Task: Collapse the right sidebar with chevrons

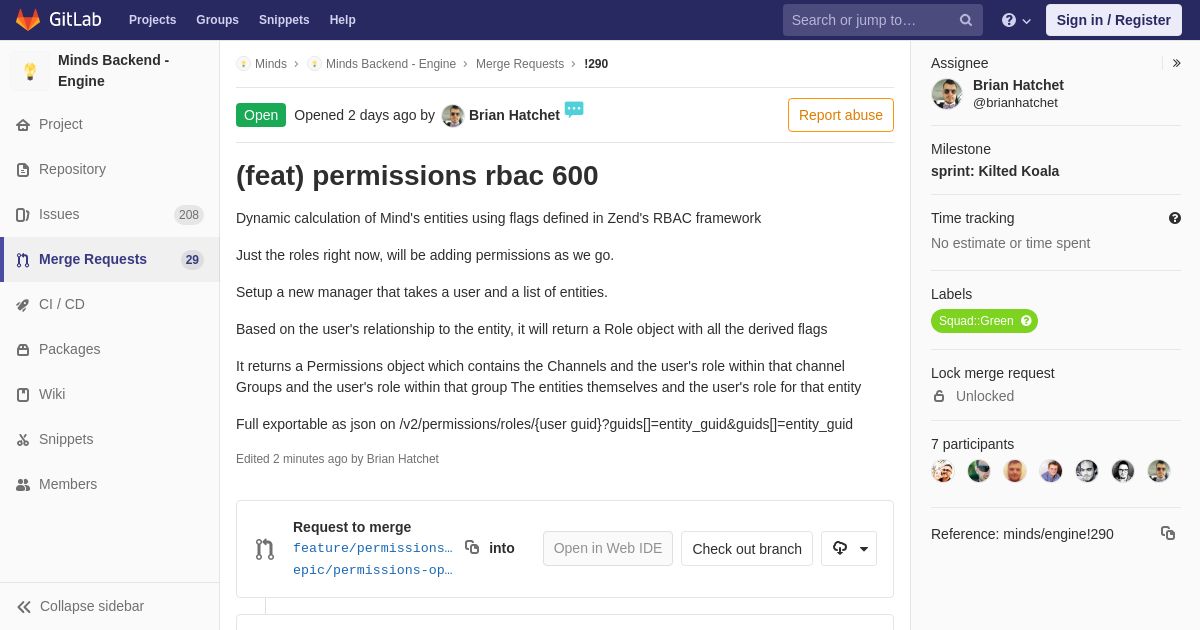Action: click(1176, 63)
